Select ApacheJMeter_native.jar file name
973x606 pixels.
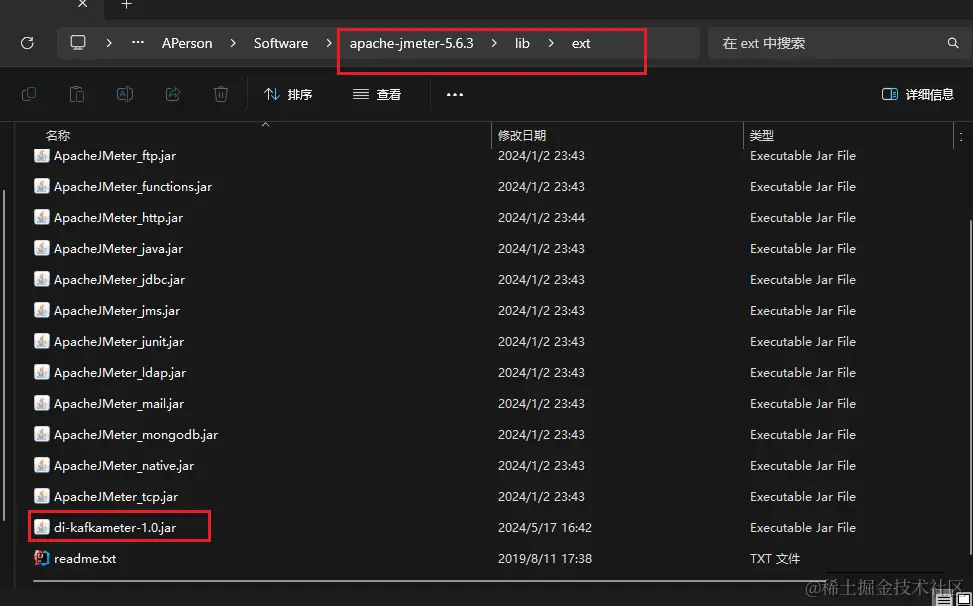[x=124, y=466]
